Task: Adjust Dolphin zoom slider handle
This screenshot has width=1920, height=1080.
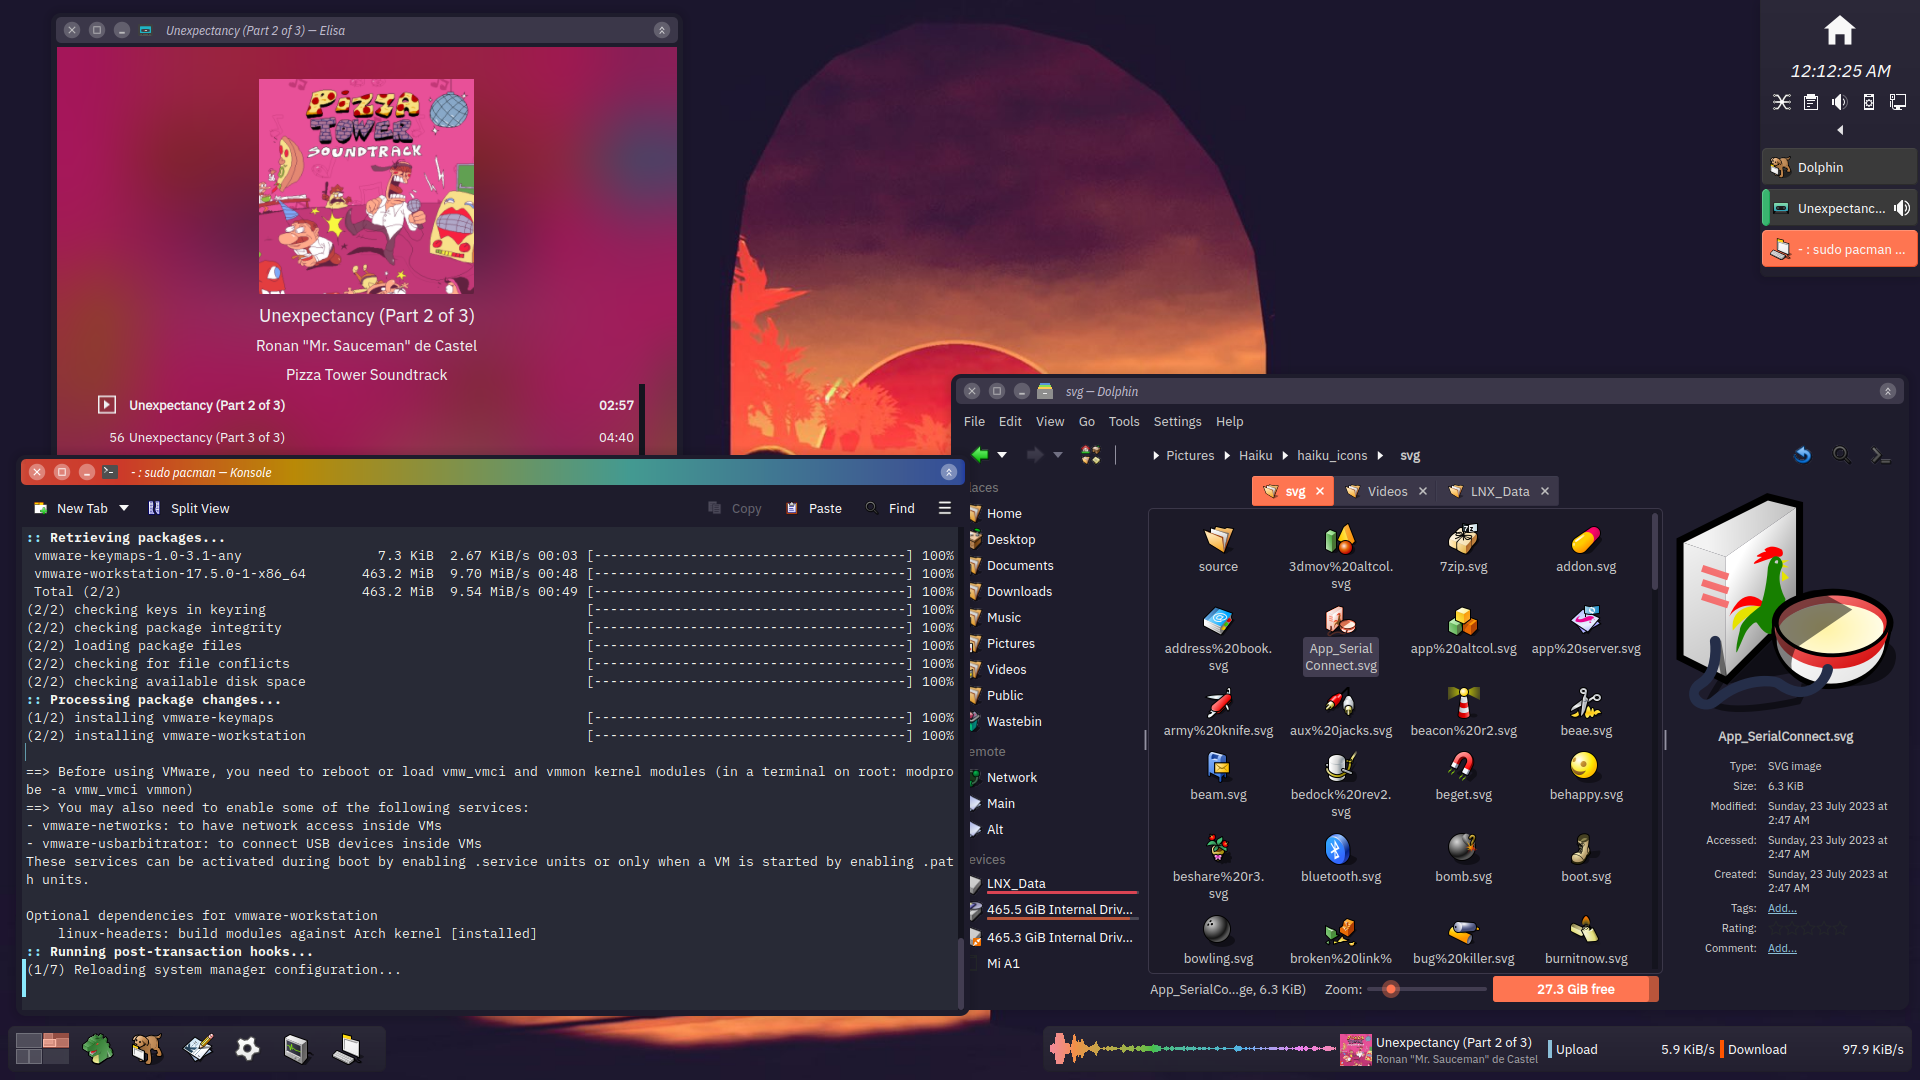Action: tap(1390, 989)
